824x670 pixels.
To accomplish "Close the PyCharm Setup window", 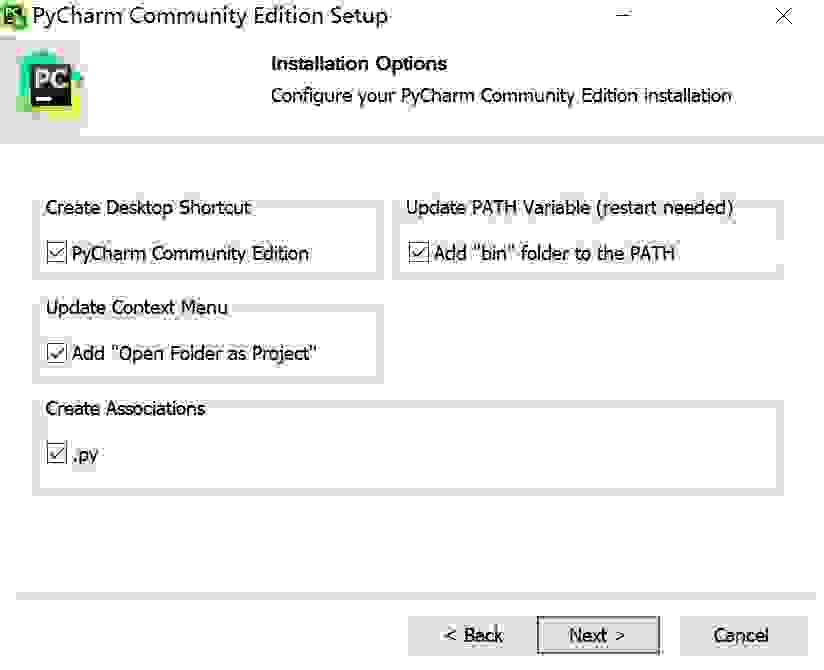I will (x=784, y=16).
